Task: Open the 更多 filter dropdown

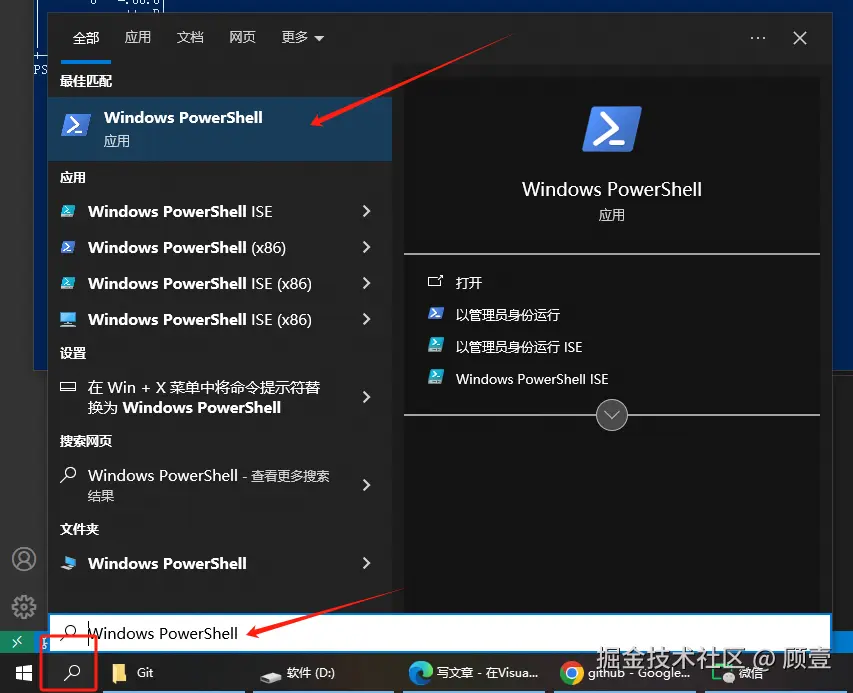Action: [x=302, y=37]
